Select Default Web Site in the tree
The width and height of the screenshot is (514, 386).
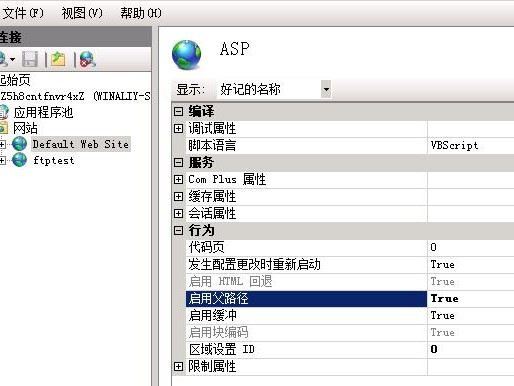[x=81, y=144]
